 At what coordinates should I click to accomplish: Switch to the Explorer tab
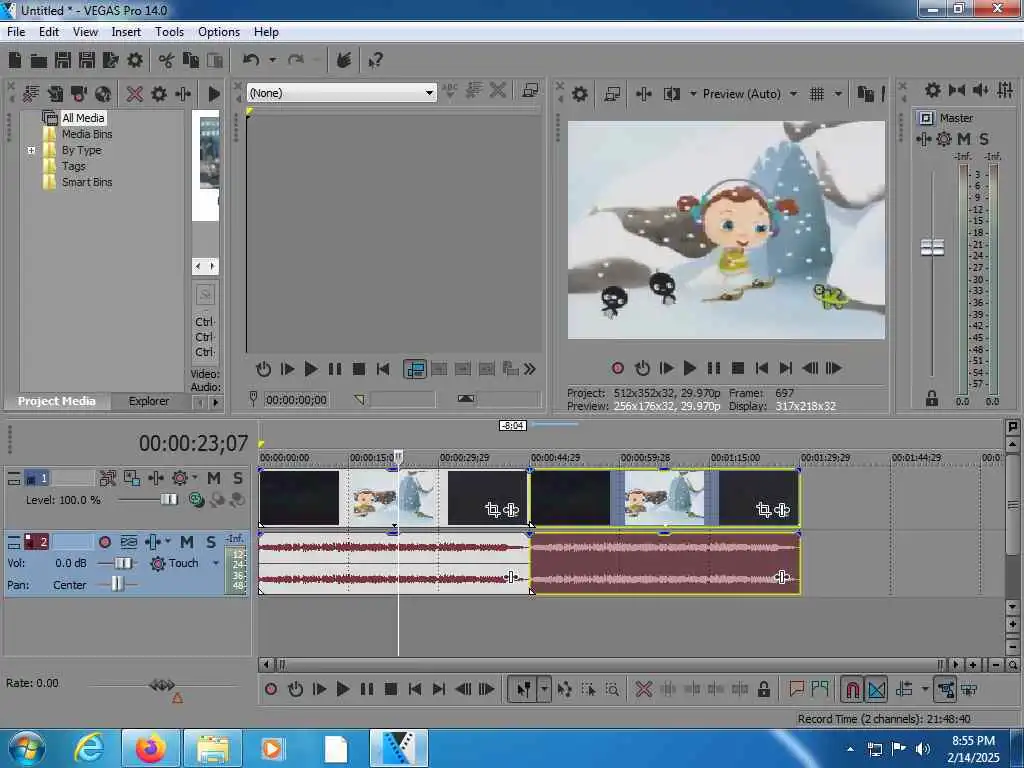[149, 401]
